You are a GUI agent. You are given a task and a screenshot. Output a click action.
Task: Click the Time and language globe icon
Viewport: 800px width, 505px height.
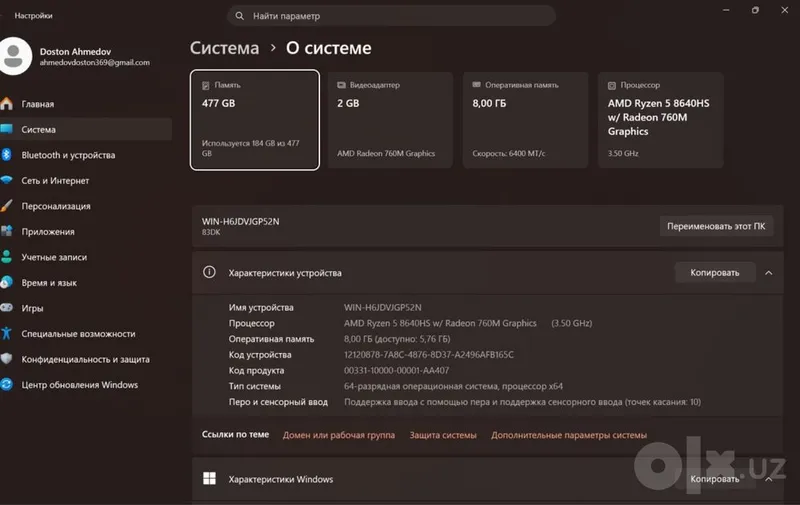coord(7,282)
